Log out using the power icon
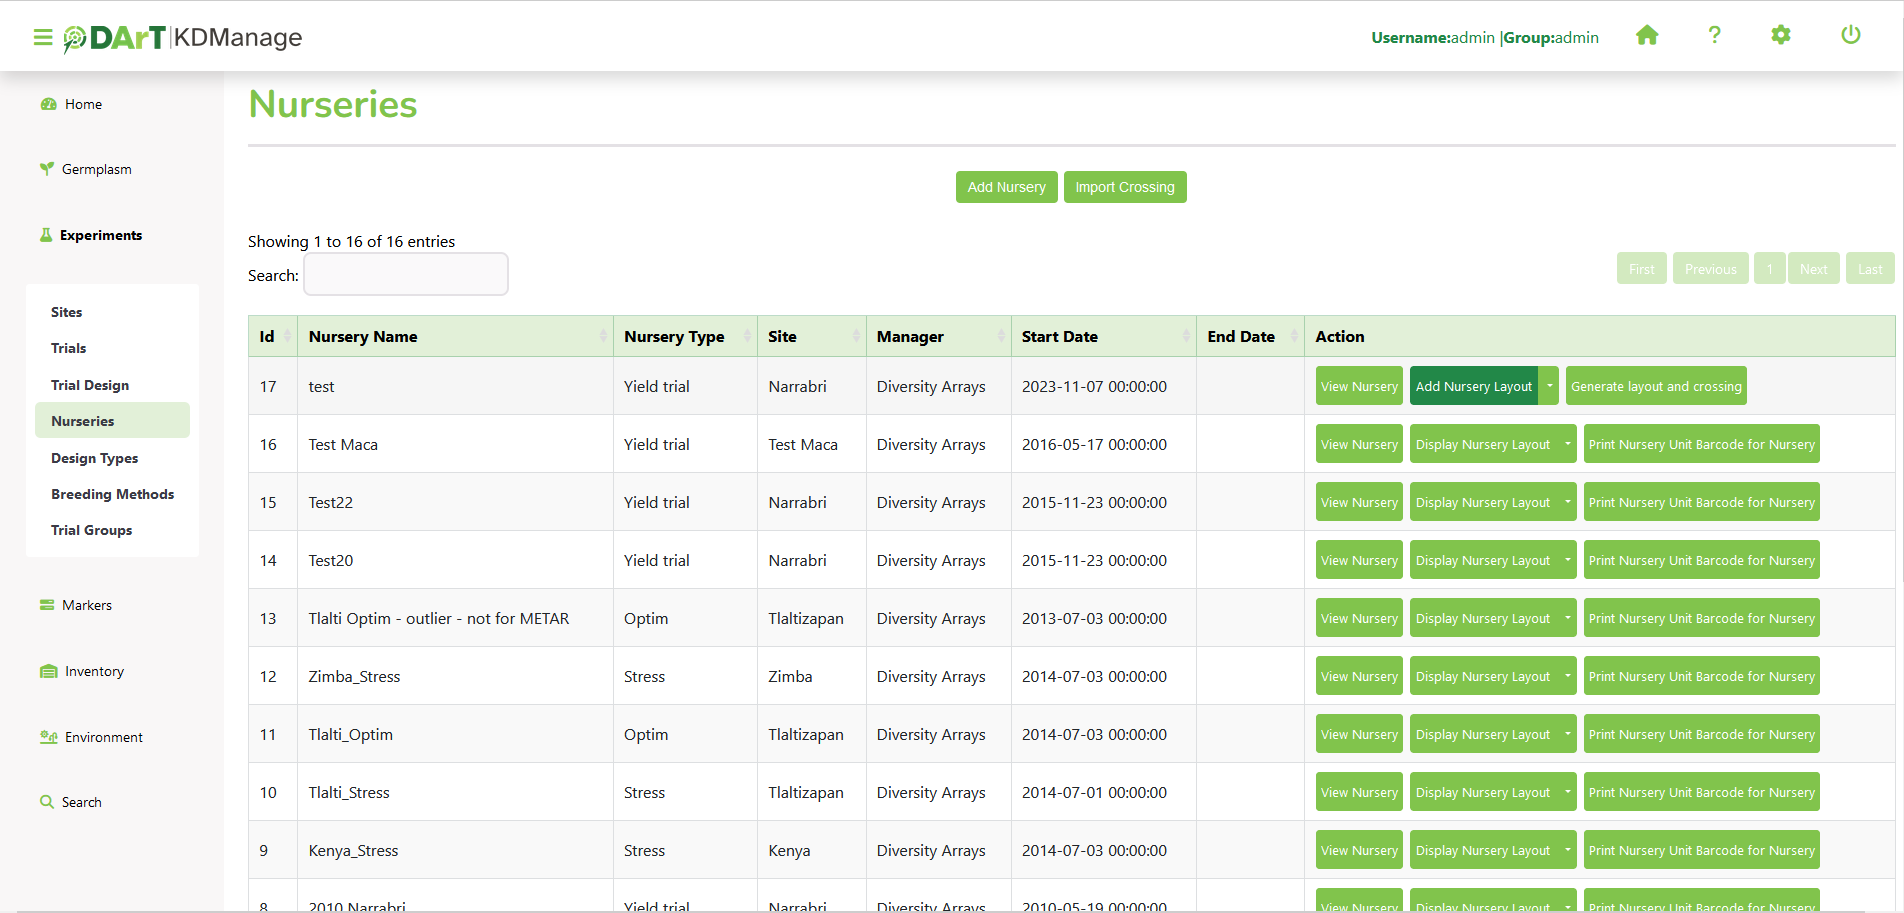This screenshot has height=913, width=1904. [1850, 36]
